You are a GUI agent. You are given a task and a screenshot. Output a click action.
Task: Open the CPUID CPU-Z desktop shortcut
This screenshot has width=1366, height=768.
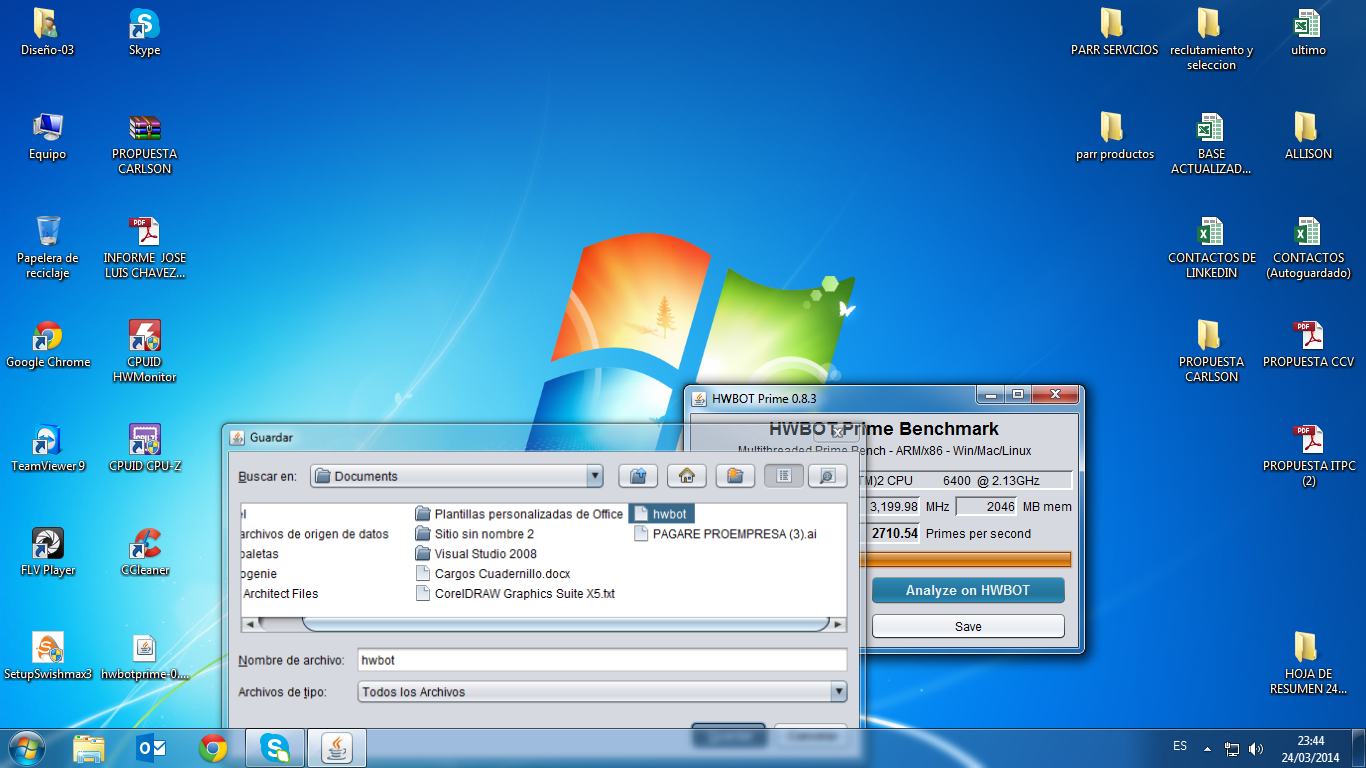[144, 448]
